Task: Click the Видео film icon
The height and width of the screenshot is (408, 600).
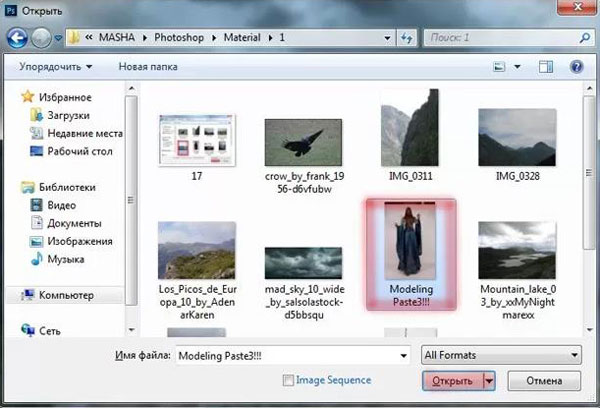Action: point(36,205)
